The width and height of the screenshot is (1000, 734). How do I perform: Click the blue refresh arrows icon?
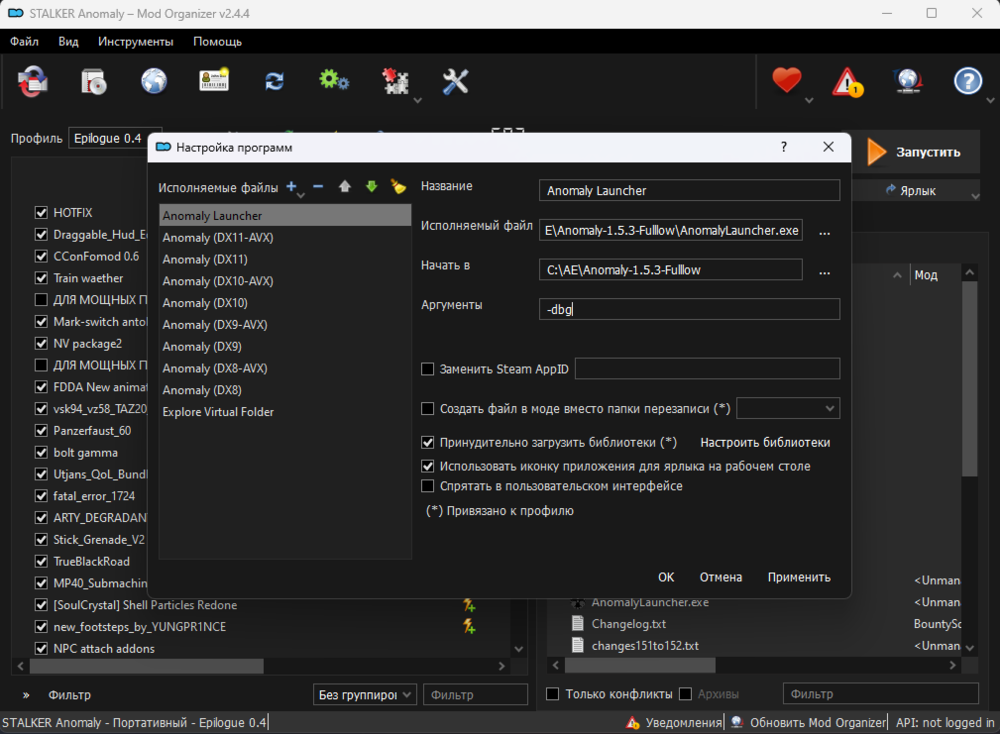(x=274, y=82)
